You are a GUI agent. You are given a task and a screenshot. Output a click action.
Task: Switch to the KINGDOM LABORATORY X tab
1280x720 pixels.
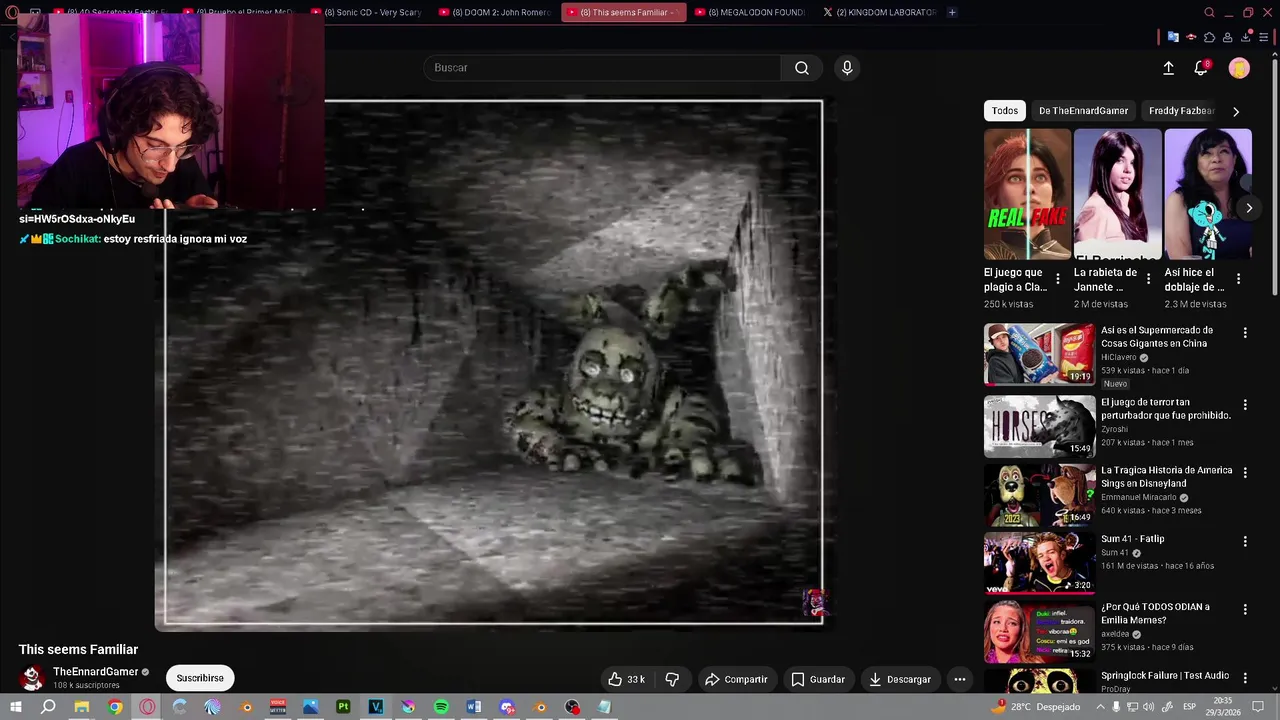881,12
